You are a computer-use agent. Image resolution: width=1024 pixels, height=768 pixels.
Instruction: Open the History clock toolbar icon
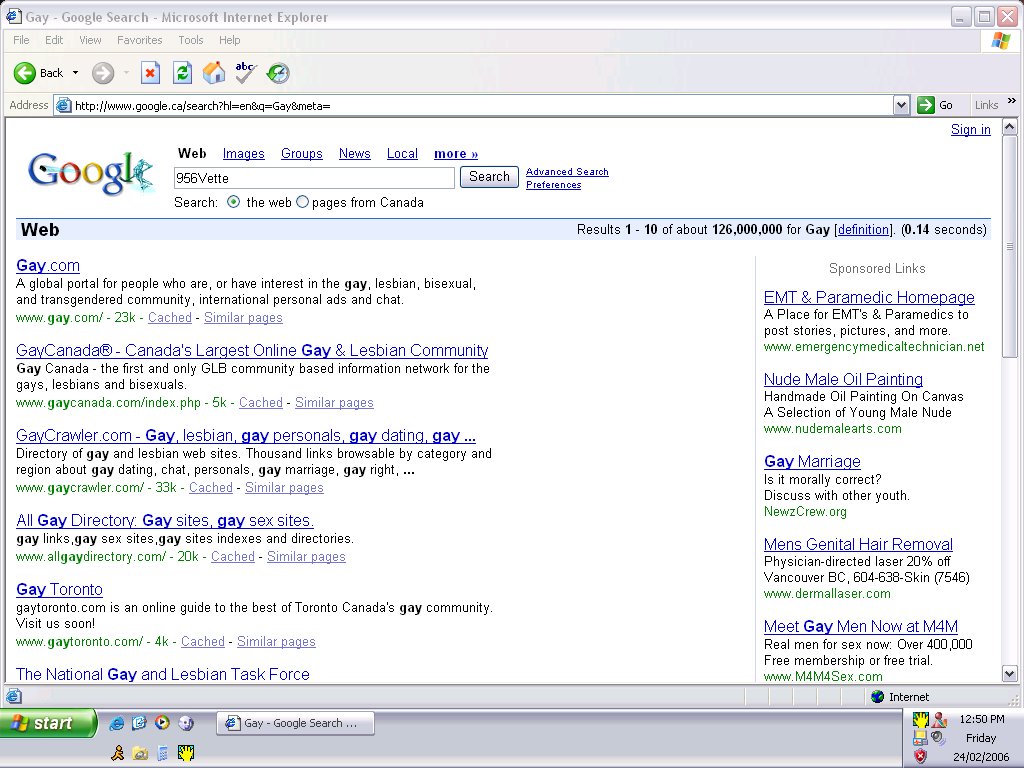click(278, 73)
